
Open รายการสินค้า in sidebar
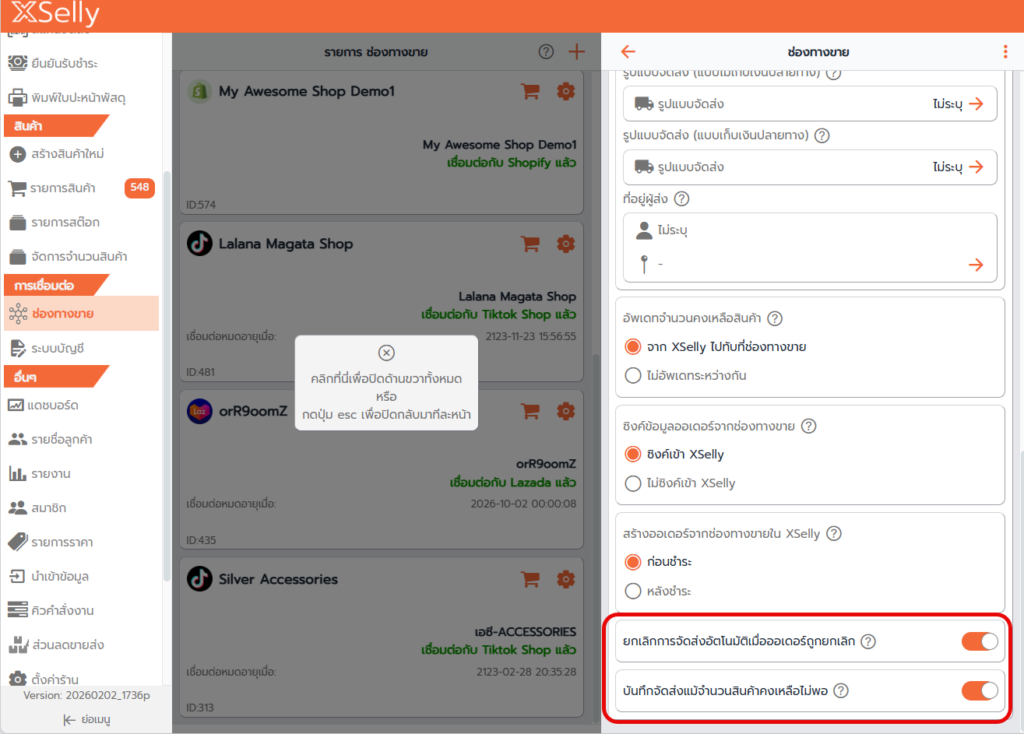[x=63, y=188]
